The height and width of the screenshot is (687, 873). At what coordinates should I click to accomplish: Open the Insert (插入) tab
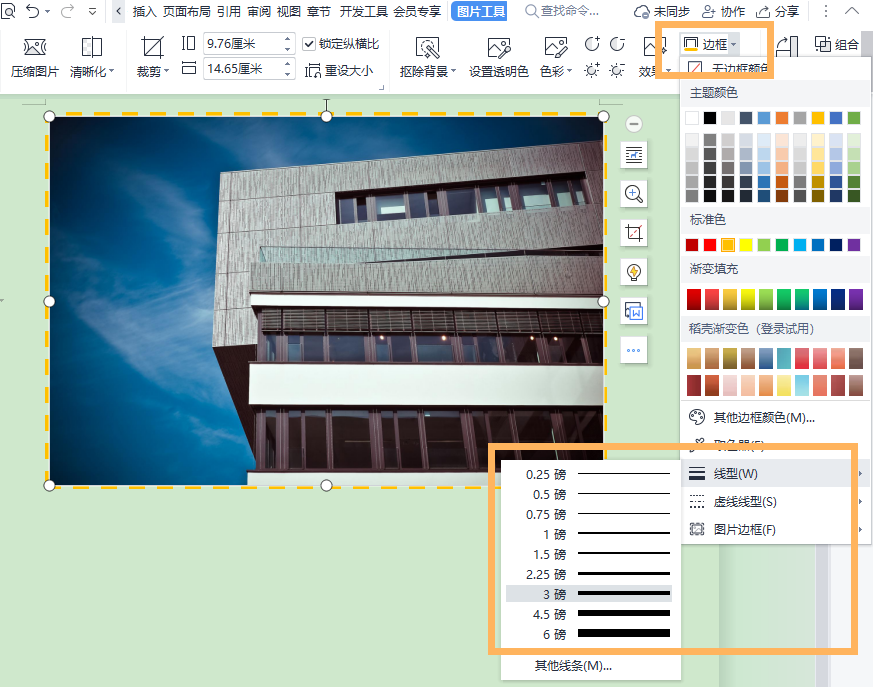(x=144, y=11)
